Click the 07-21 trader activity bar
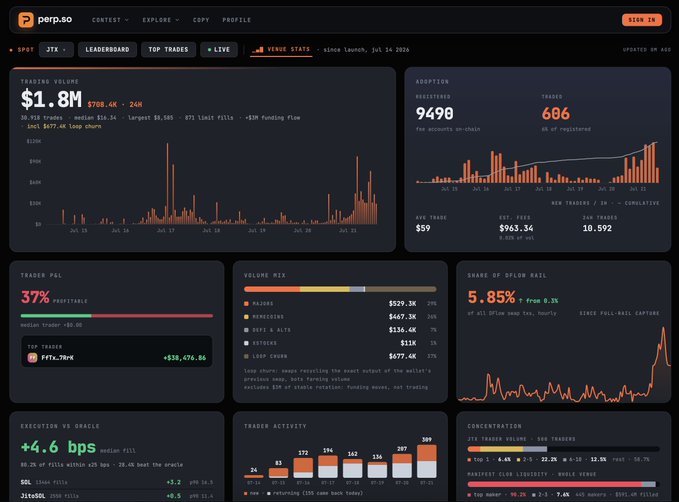 pos(427,461)
